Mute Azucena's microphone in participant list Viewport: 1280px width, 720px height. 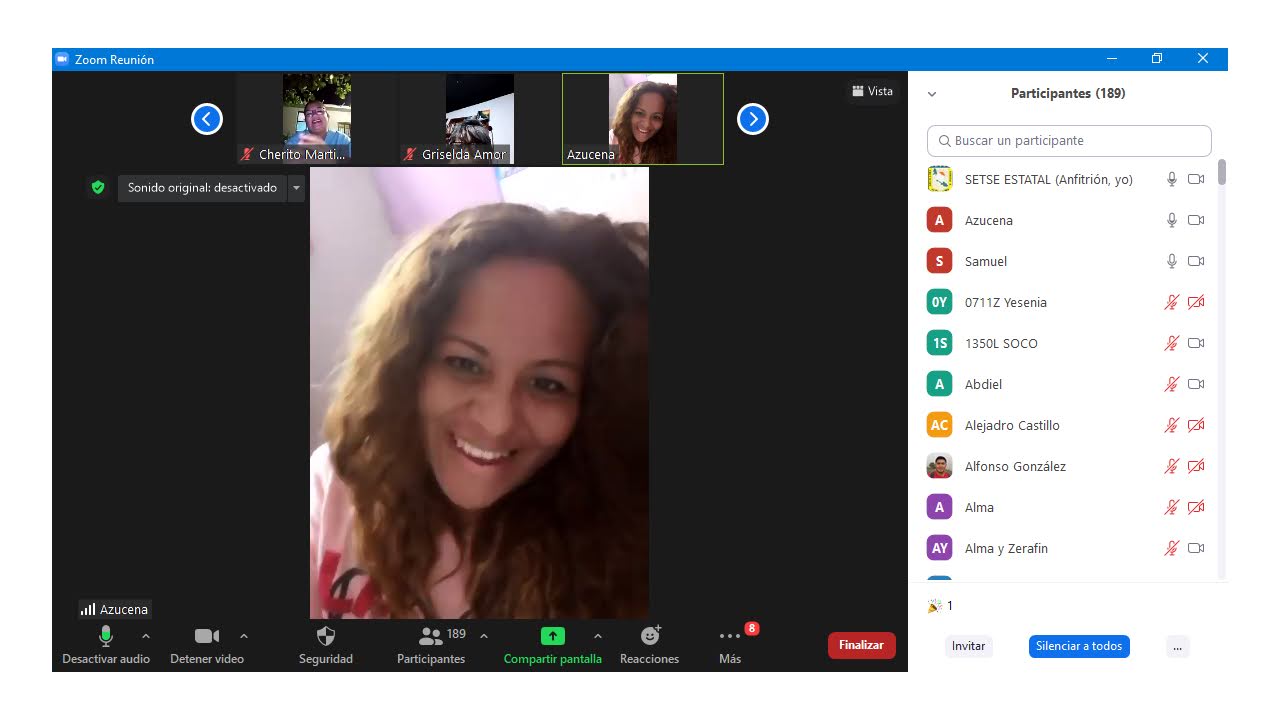tap(1172, 221)
